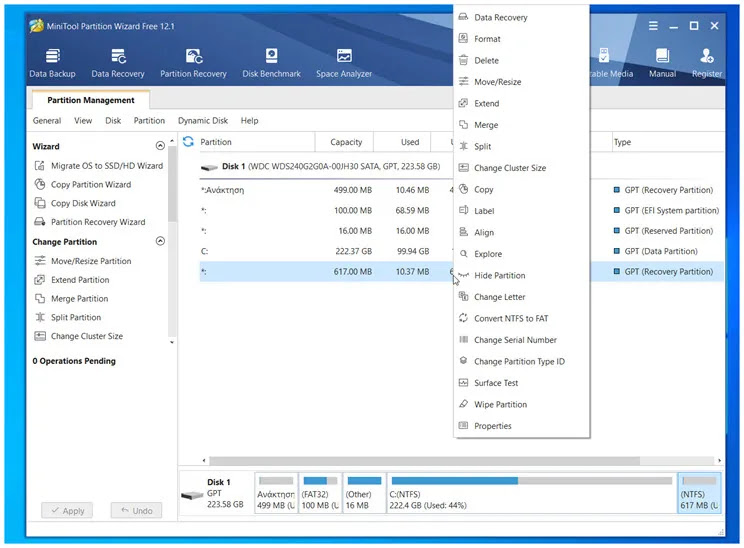Sort by Capacity column header
The width and height of the screenshot is (744, 548).
[x=345, y=142]
